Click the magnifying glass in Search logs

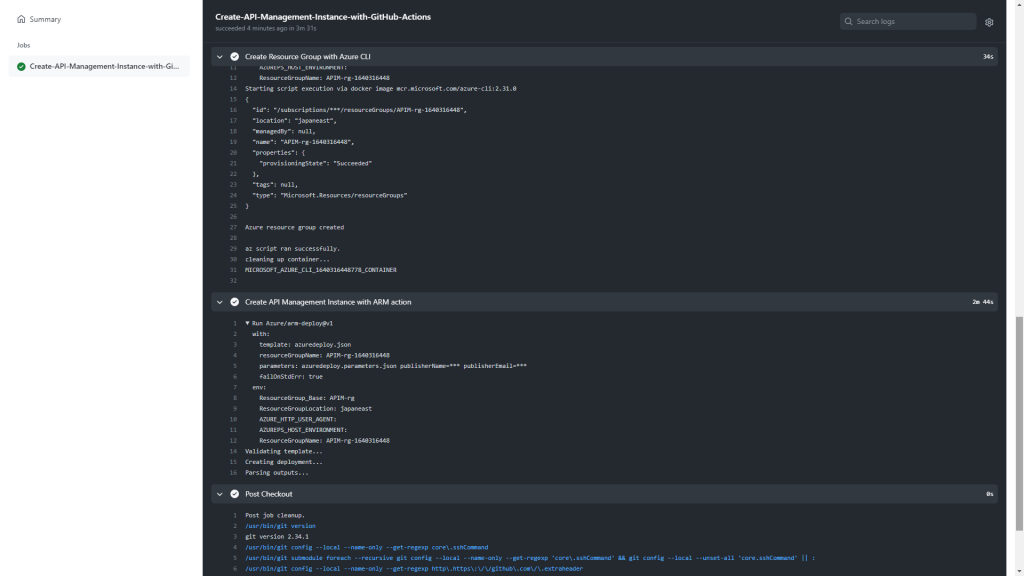coord(849,20)
